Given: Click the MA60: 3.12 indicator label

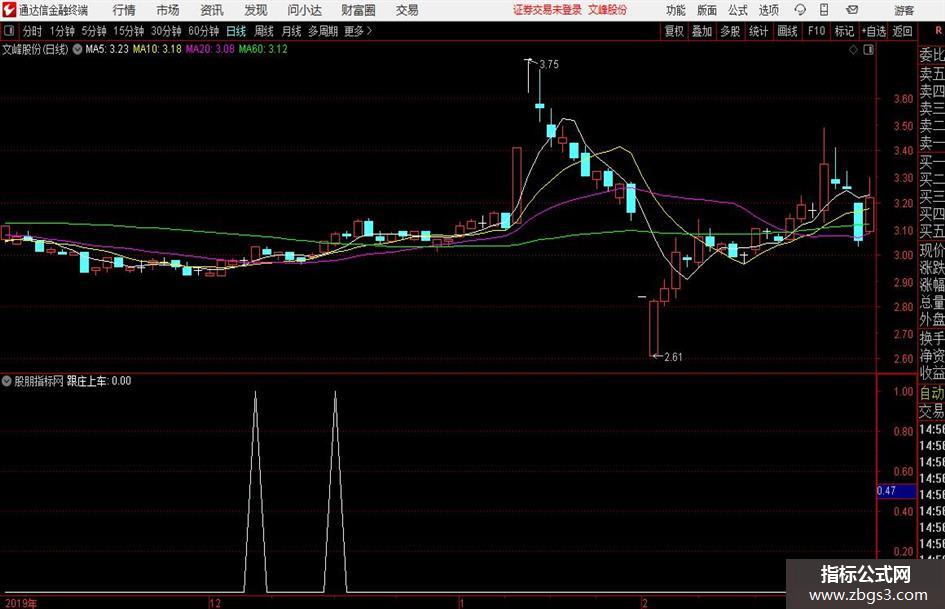Looking at the screenshot, I should click(263, 49).
